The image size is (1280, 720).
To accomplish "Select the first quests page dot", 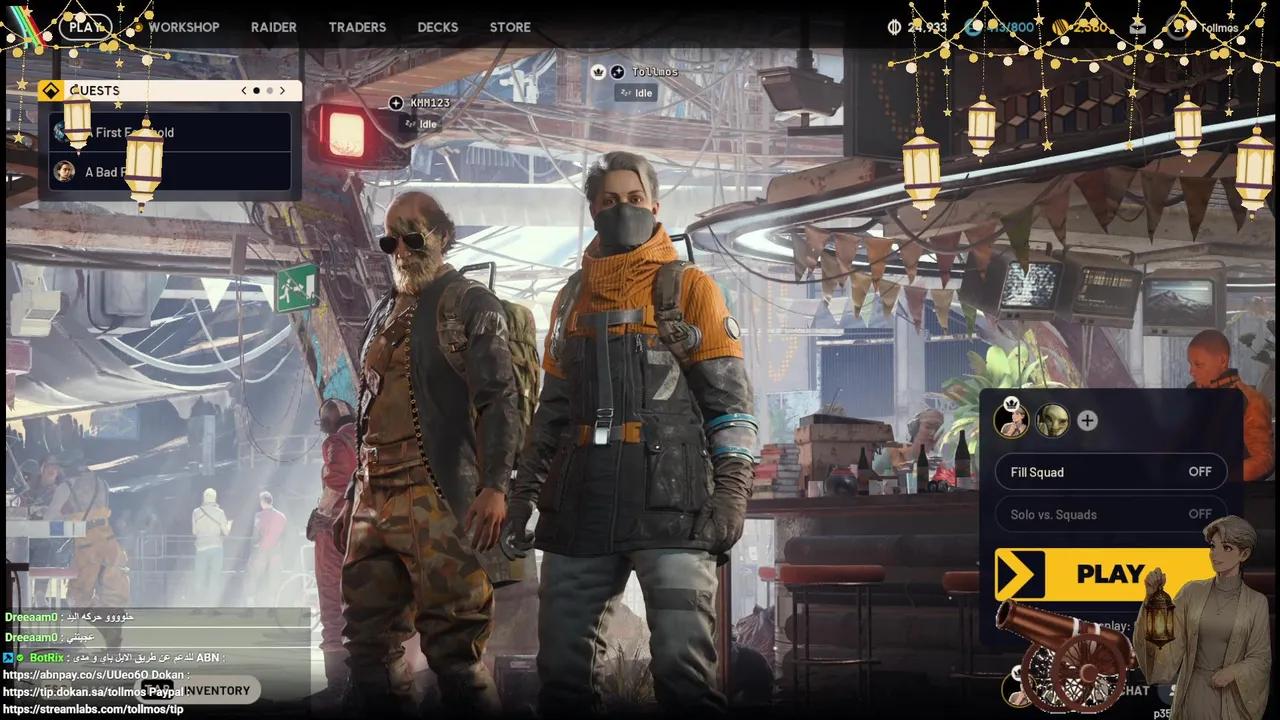I will pos(256,90).
